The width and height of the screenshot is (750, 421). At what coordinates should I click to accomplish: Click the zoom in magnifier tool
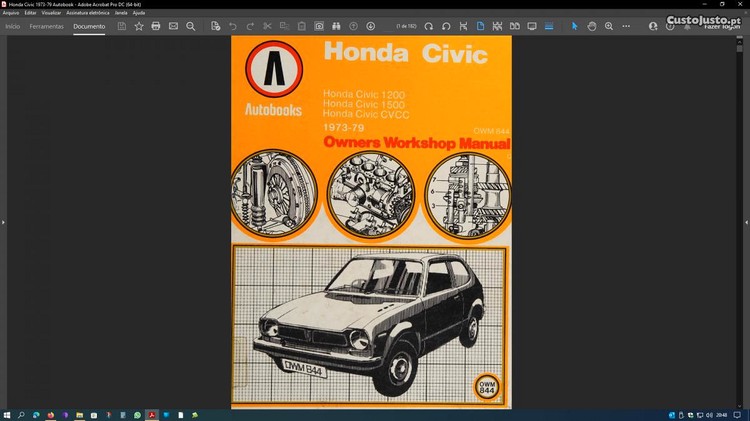point(608,26)
